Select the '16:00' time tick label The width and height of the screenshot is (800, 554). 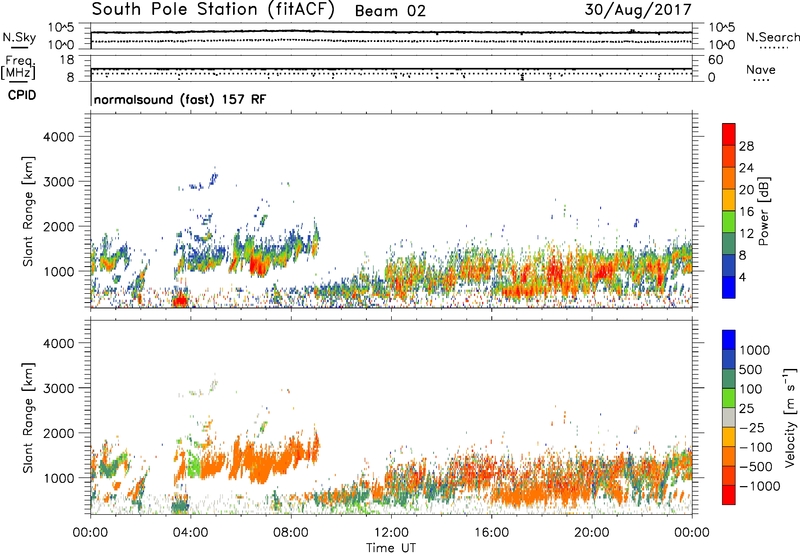click(x=491, y=533)
